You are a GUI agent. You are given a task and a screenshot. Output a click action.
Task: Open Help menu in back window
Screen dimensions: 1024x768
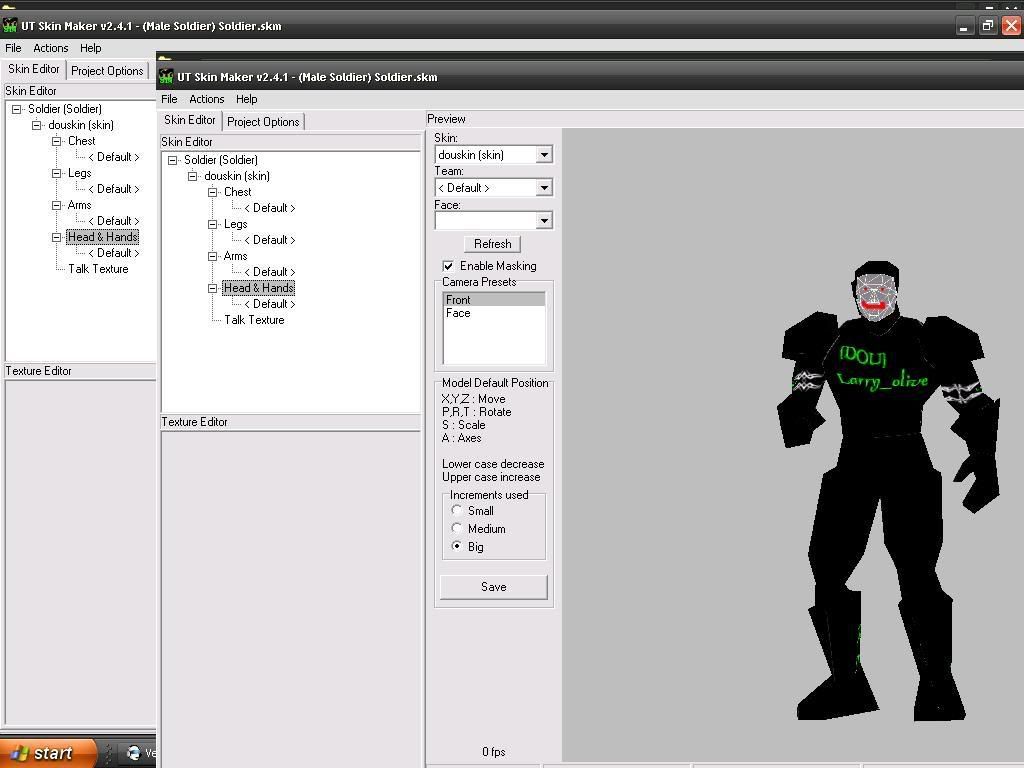[90, 48]
